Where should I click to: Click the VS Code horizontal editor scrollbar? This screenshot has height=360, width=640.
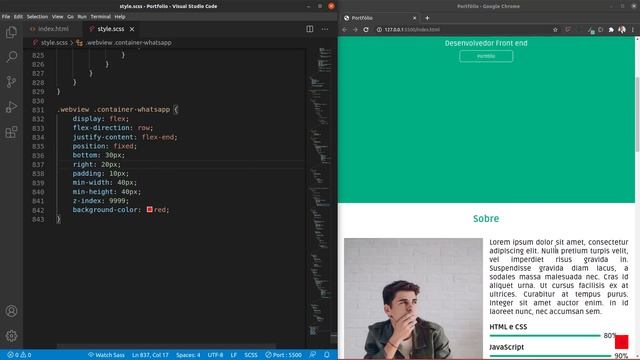pyautogui.click(x=166, y=347)
